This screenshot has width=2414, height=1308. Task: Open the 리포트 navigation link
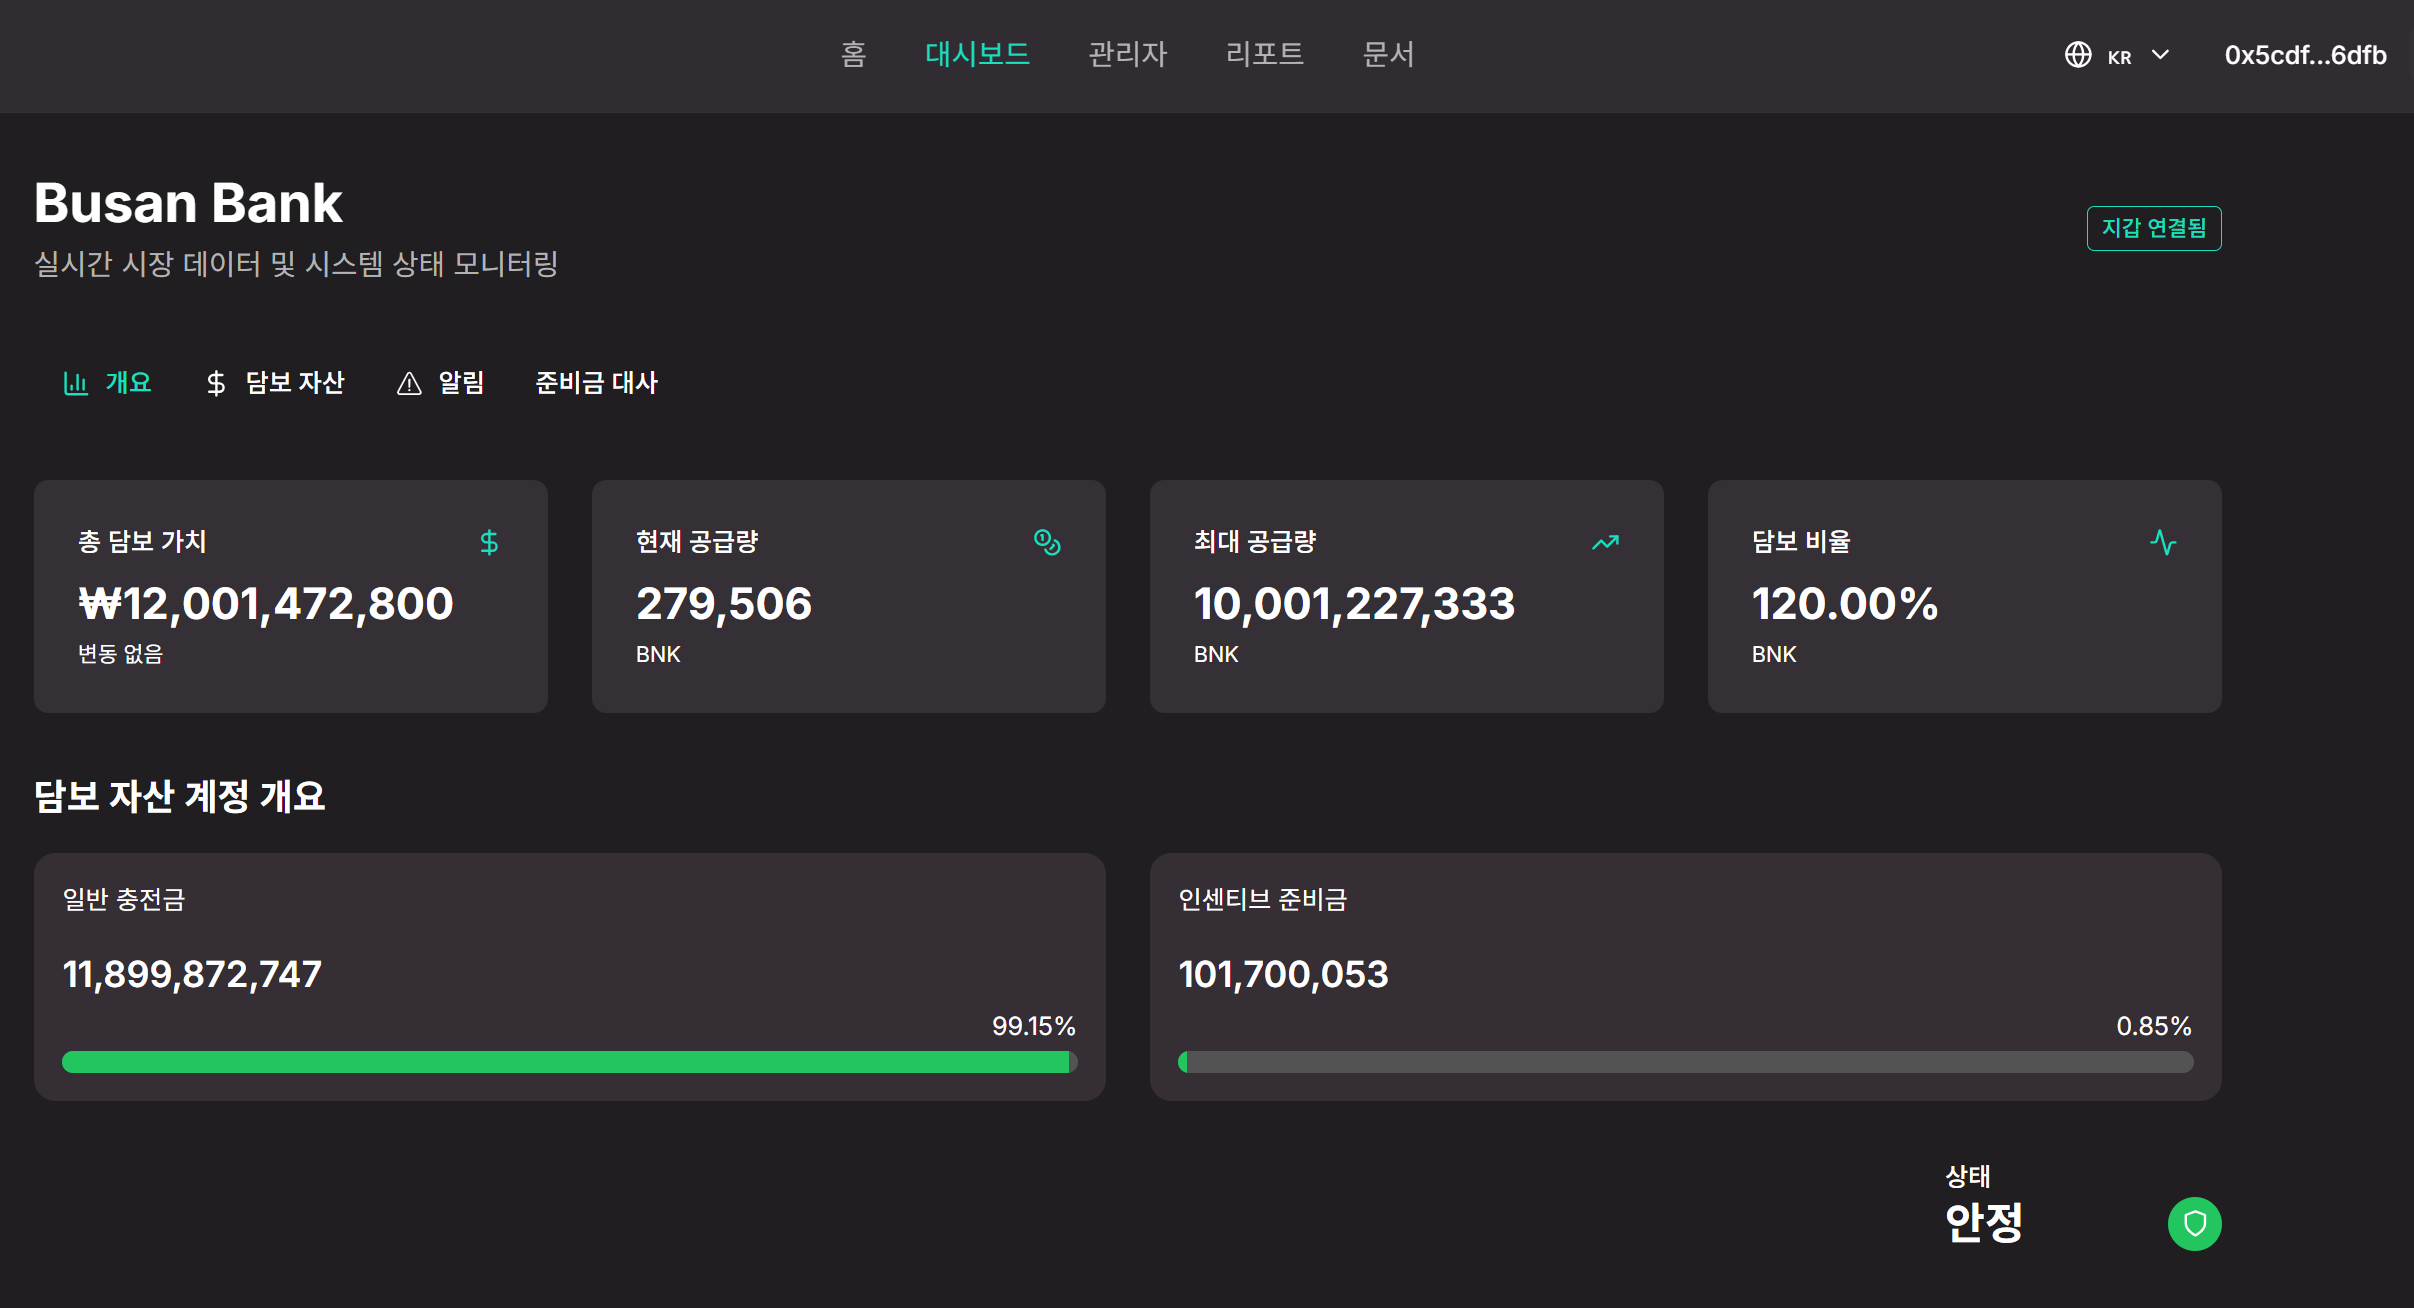point(1264,54)
